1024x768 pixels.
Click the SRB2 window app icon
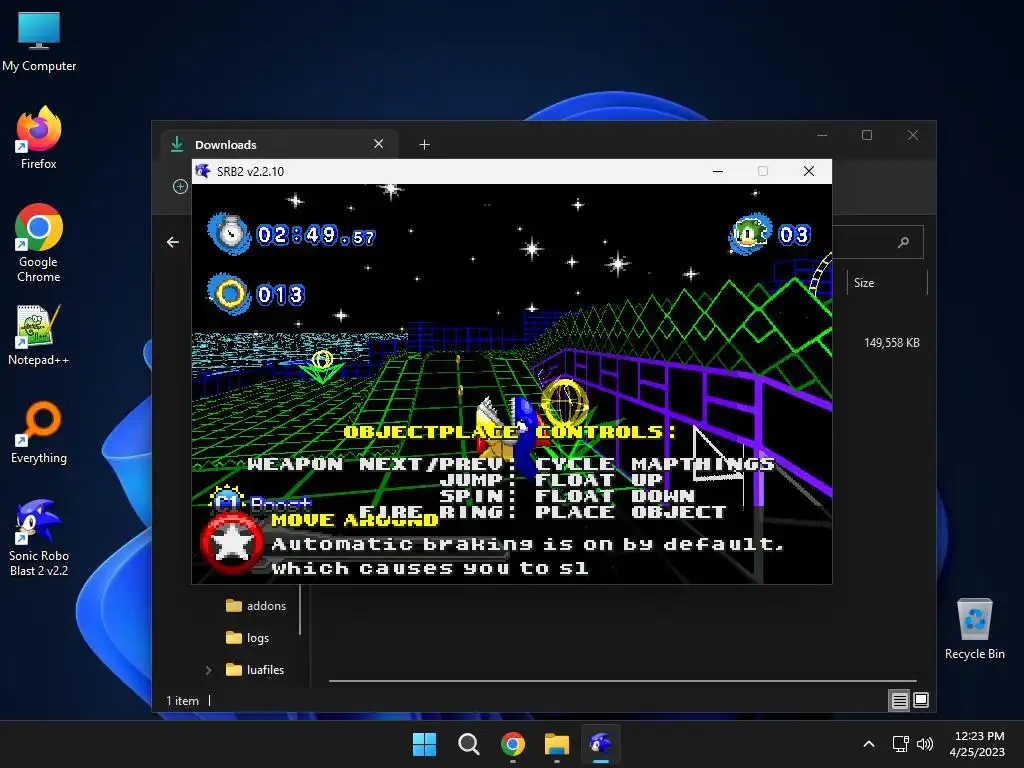click(x=203, y=171)
